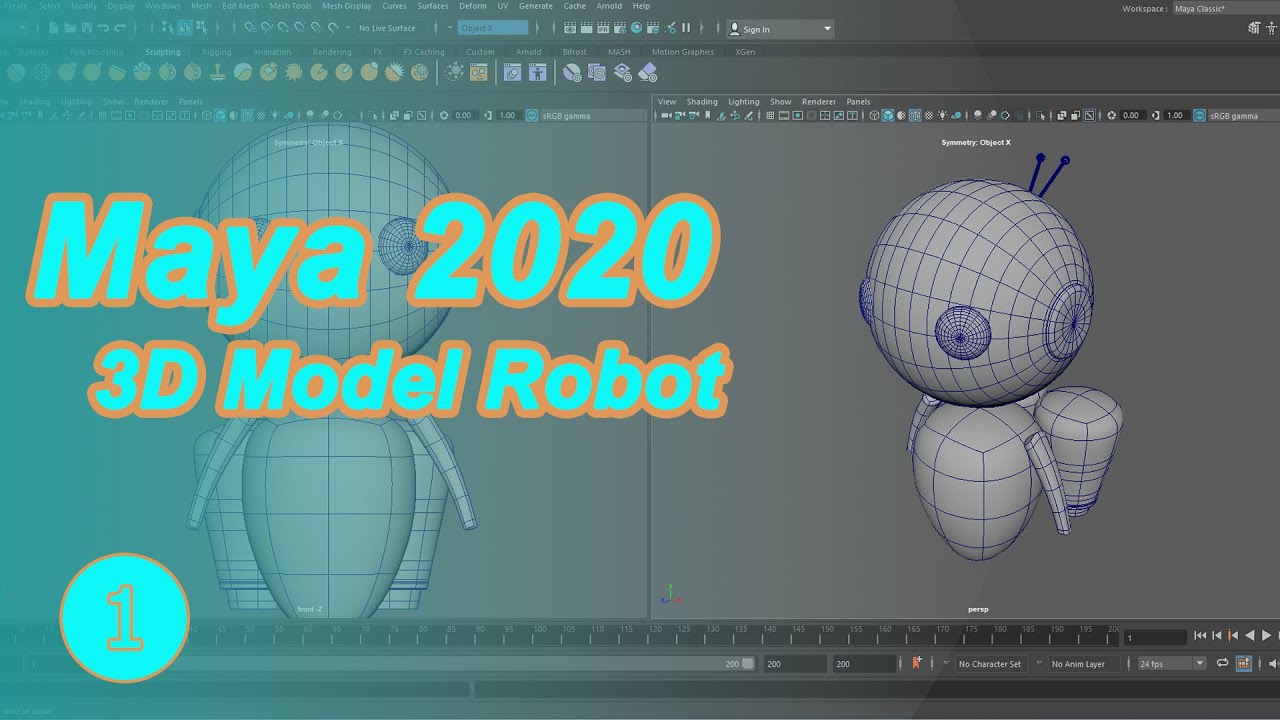
Task: Click the current frame field showing 1
Action: click(x=1155, y=637)
